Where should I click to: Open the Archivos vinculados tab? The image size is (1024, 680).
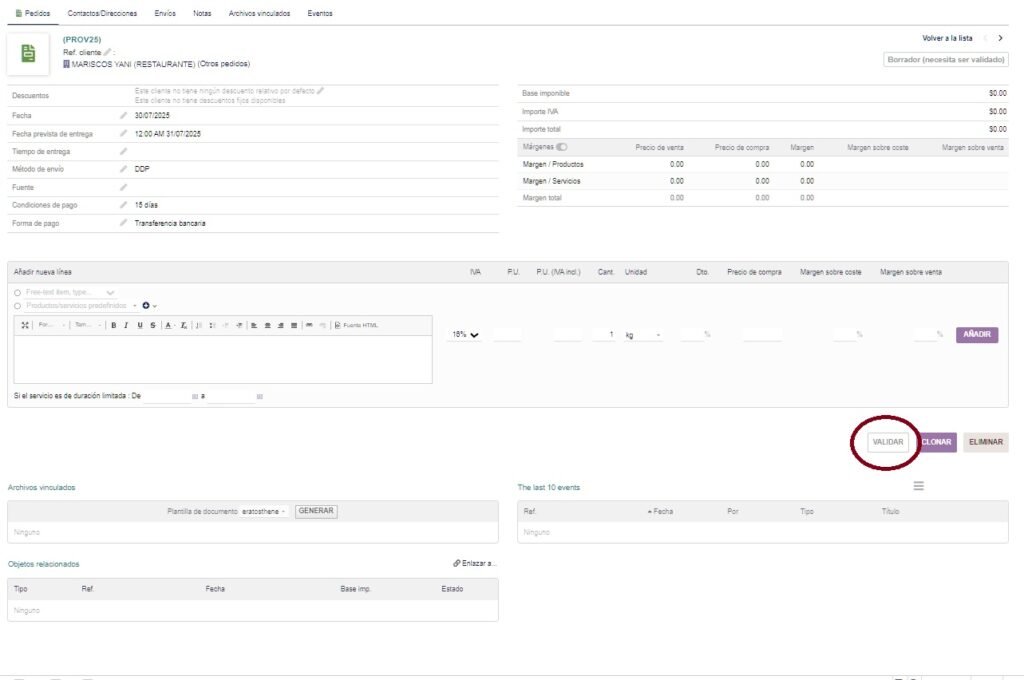pos(259,13)
